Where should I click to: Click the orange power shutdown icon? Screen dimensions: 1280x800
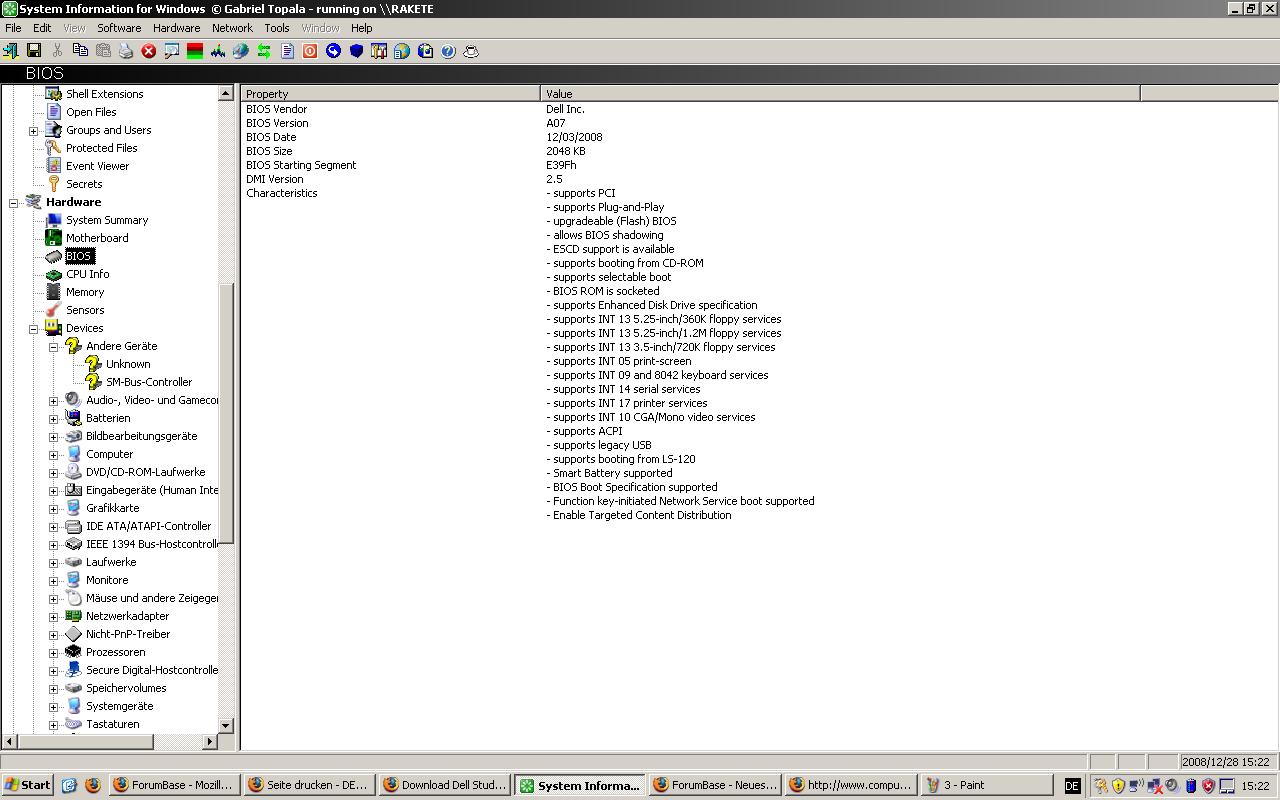click(x=310, y=51)
